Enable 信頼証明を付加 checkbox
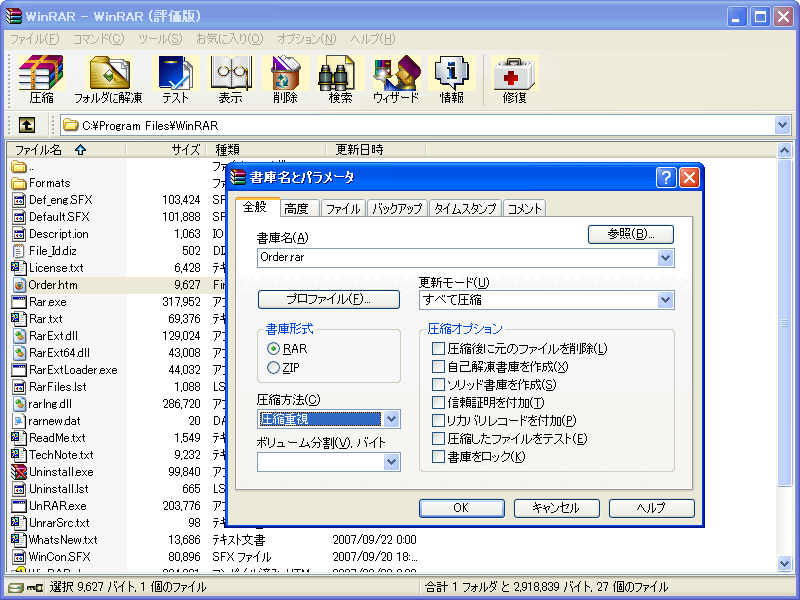This screenshot has height=600, width=800. pyautogui.click(x=438, y=403)
